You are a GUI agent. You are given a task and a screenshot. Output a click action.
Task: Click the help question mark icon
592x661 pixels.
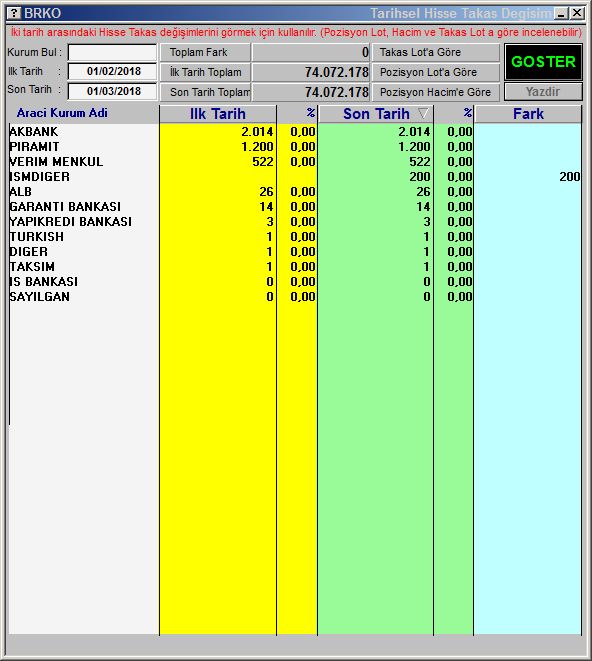pyautogui.click(x=14, y=13)
